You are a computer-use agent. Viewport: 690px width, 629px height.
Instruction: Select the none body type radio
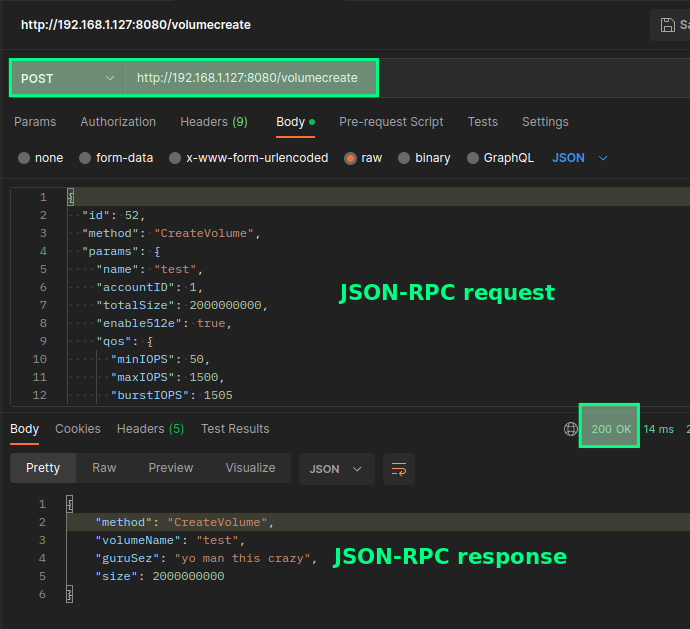tap(24, 158)
